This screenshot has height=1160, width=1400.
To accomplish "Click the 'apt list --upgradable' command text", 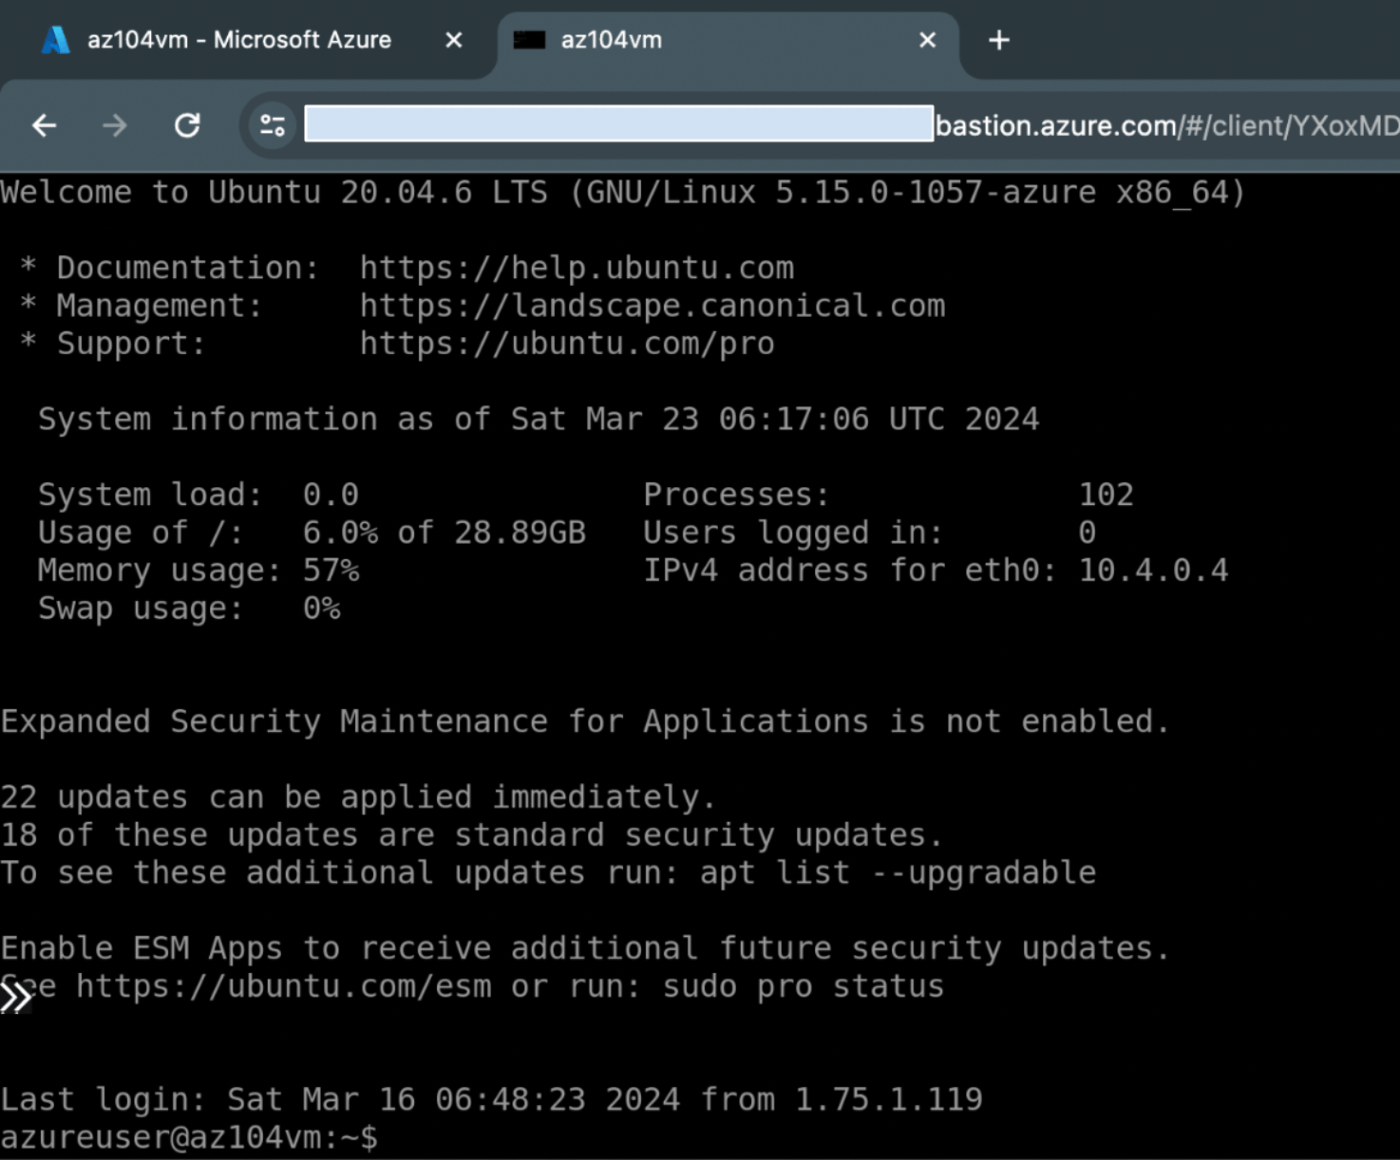I will [898, 873].
